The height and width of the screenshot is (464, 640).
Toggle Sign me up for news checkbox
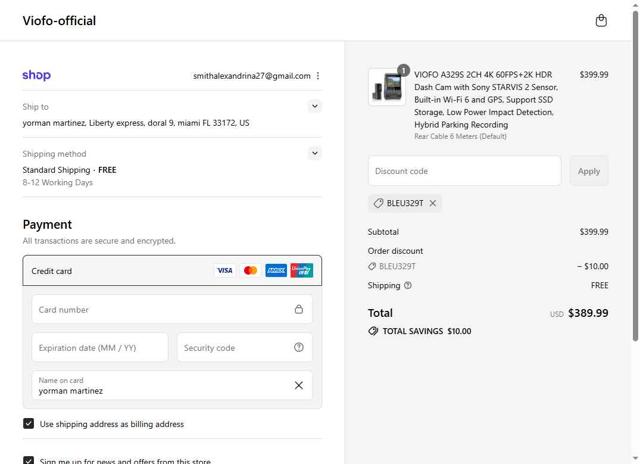coord(29,460)
